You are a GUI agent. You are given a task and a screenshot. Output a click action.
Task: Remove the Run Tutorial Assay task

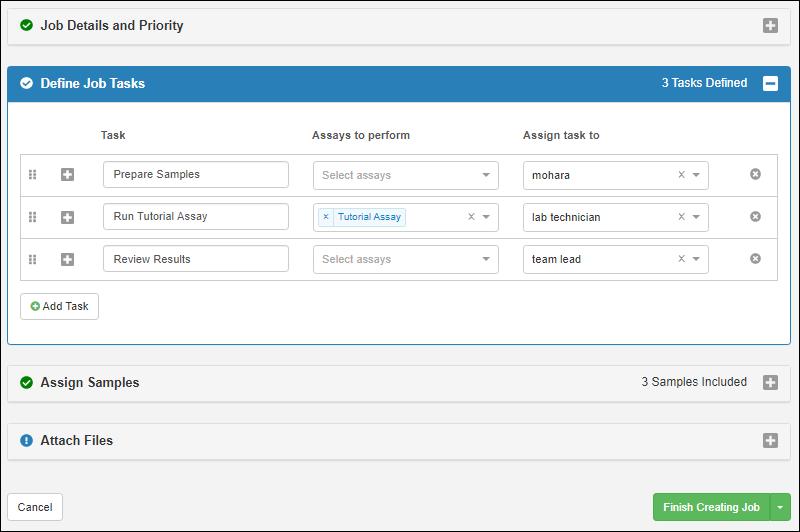pyautogui.click(x=755, y=217)
